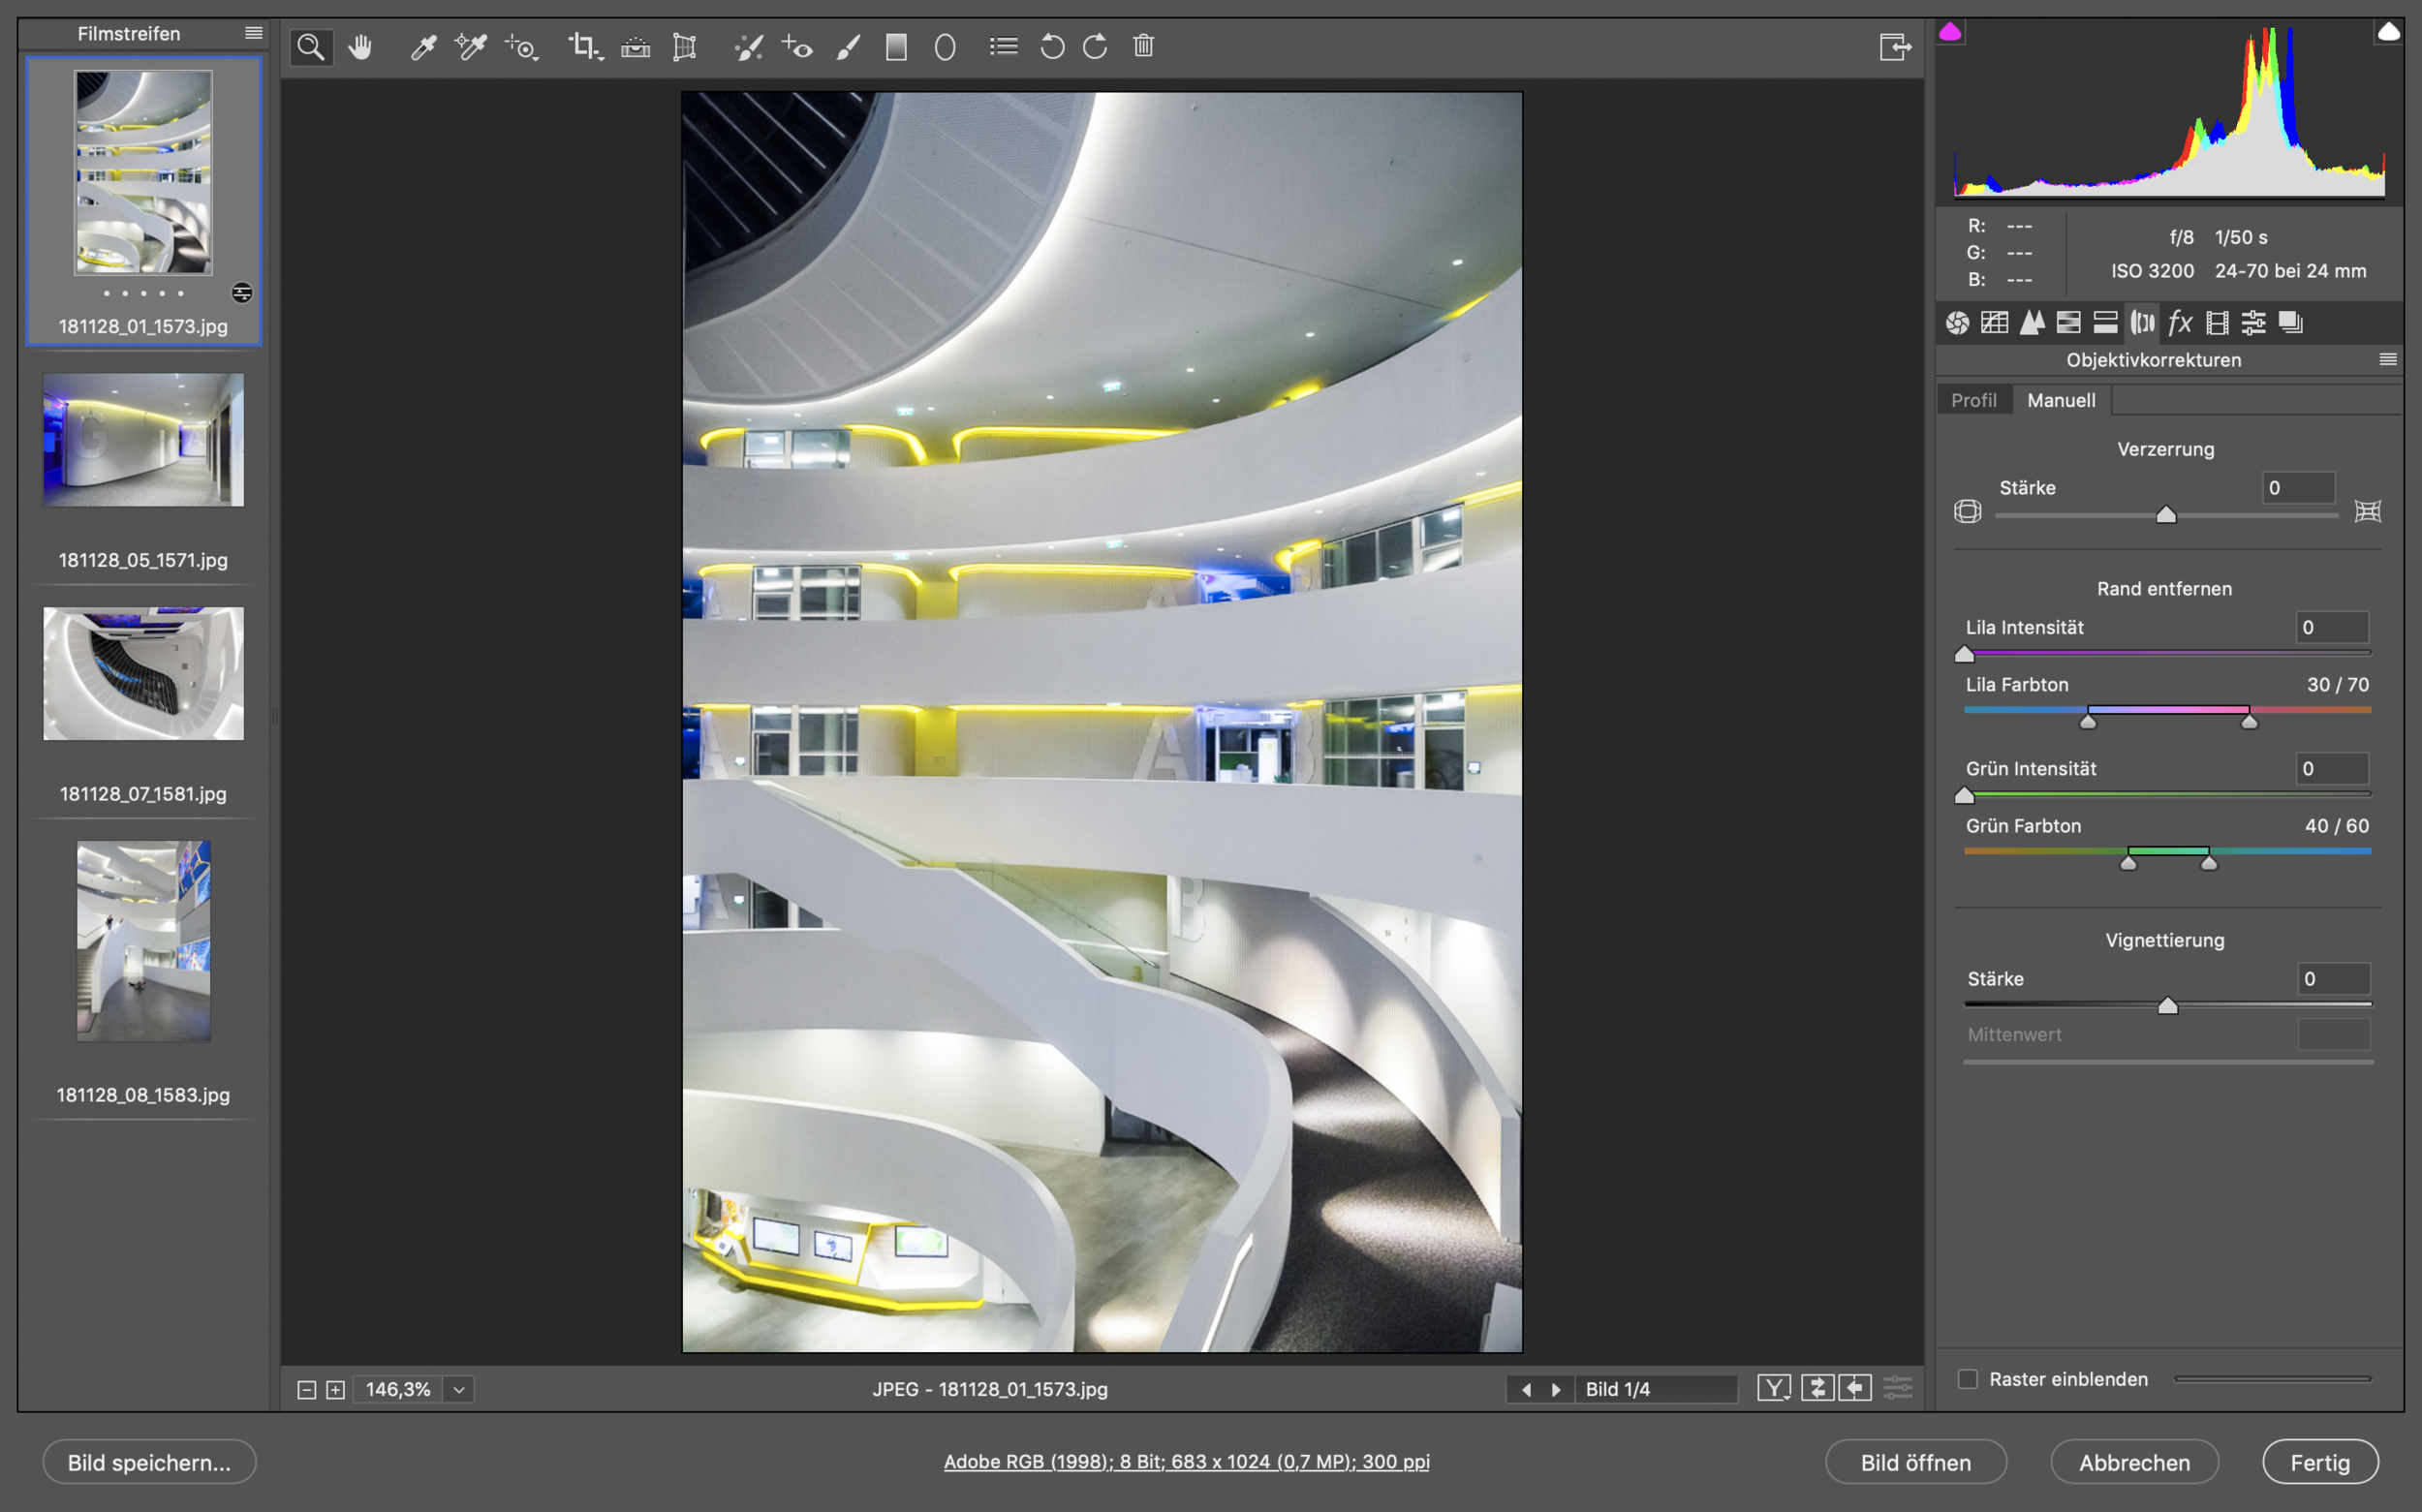This screenshot has height=1512, width=2422.
Task: Select the Hand tool
Action: pos(360,47)
